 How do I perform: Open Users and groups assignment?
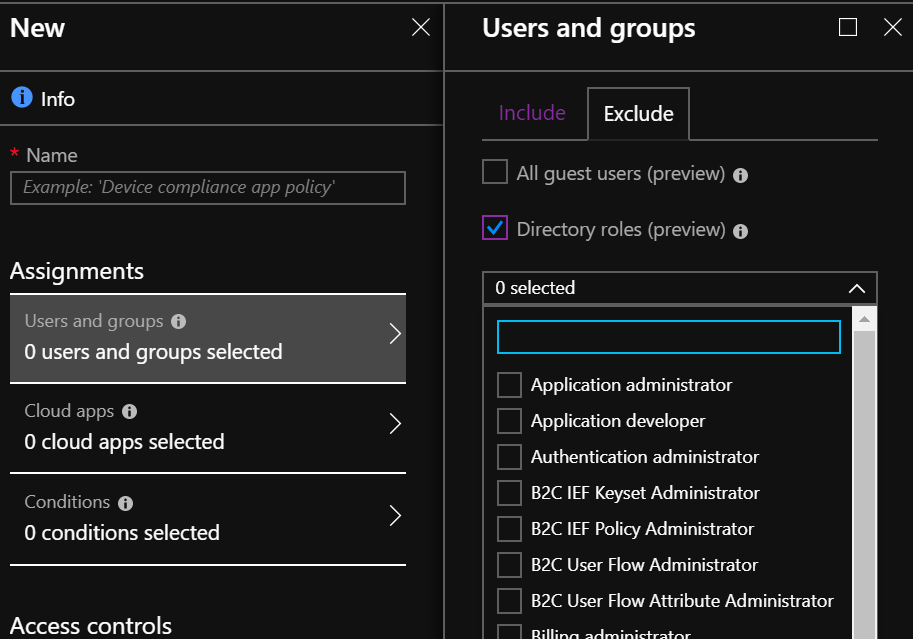click(x=207, y=338)
